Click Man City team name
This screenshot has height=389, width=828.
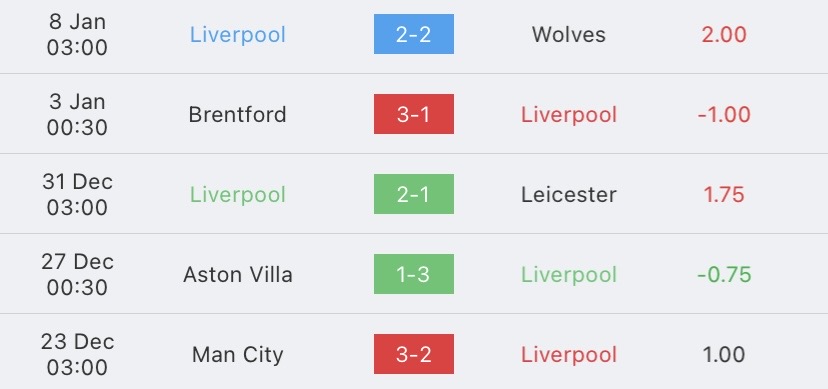pos(238,355)
